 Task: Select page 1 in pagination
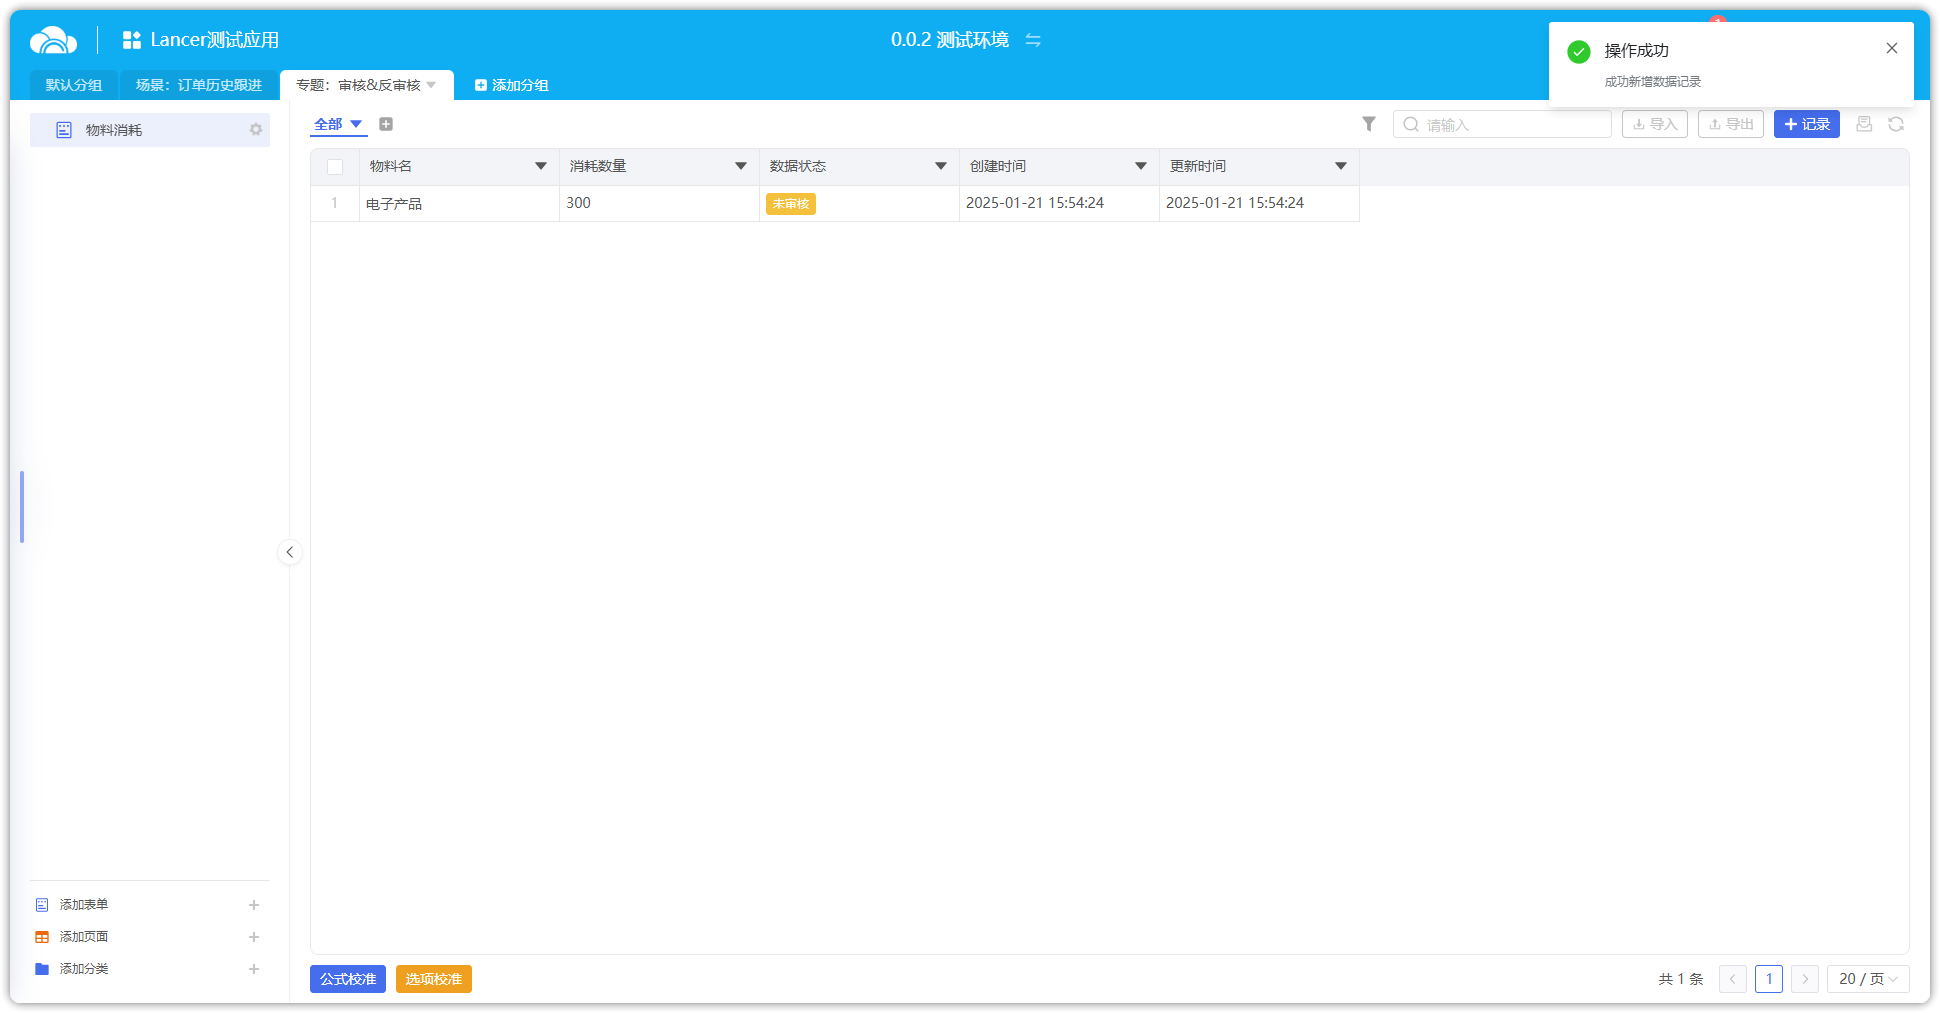1769,979
